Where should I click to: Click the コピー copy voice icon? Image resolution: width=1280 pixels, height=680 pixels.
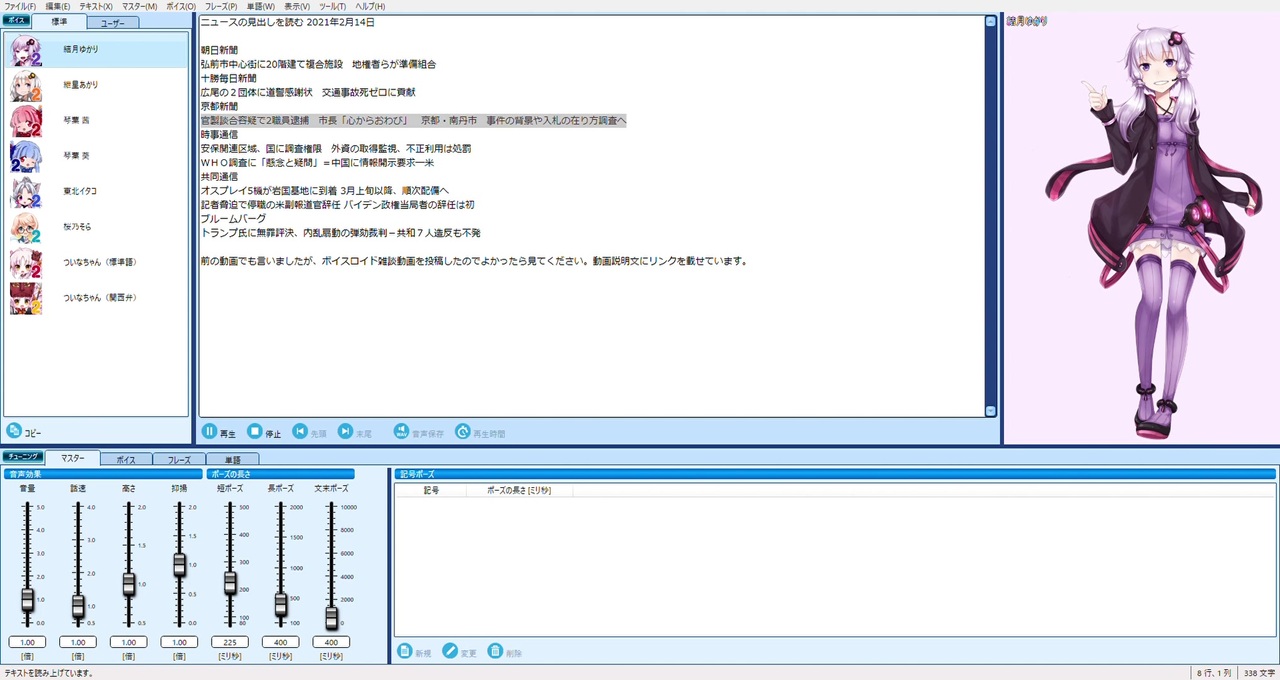(14, 431)
